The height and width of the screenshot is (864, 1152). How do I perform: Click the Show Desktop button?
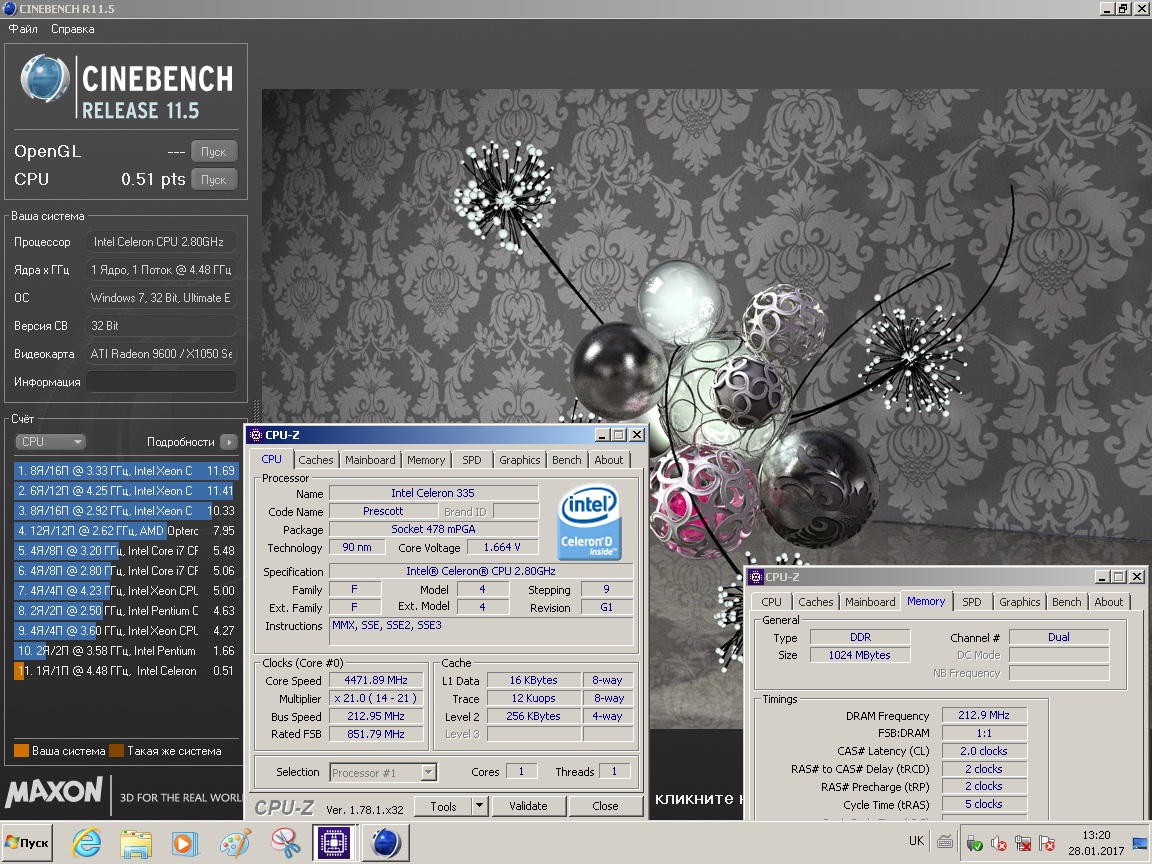(1140, 843)
